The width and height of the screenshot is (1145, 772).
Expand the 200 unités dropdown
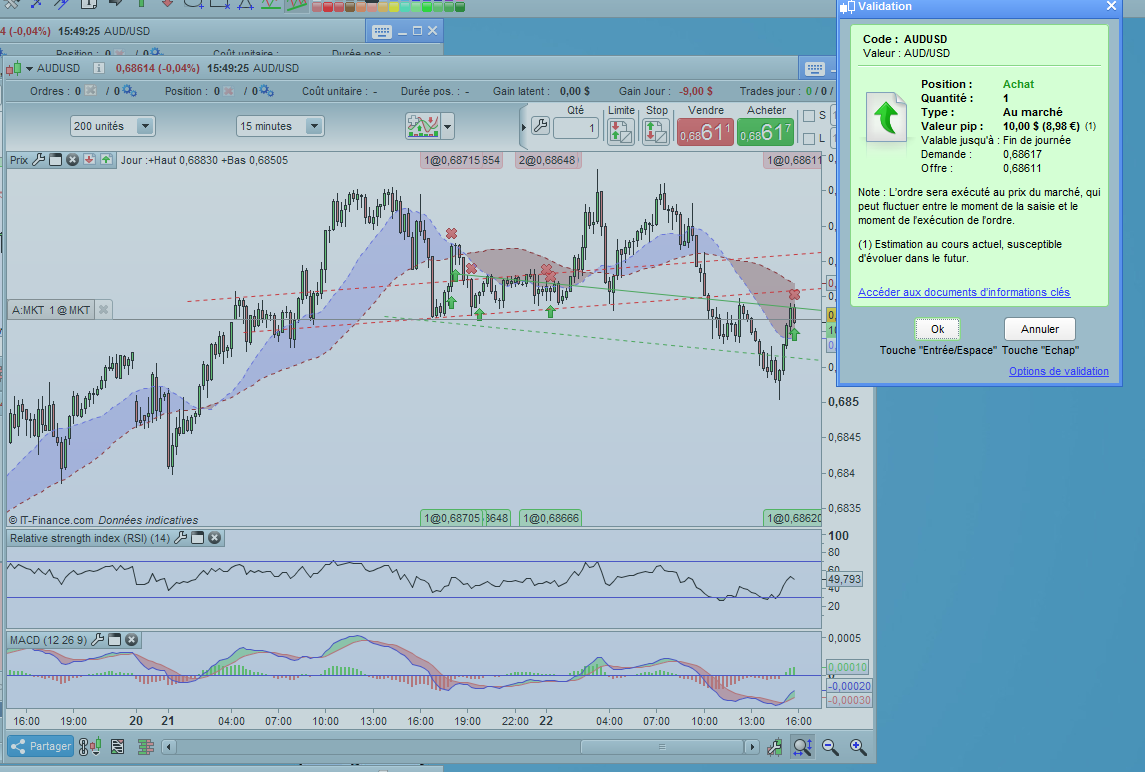(x=145, y=126)
